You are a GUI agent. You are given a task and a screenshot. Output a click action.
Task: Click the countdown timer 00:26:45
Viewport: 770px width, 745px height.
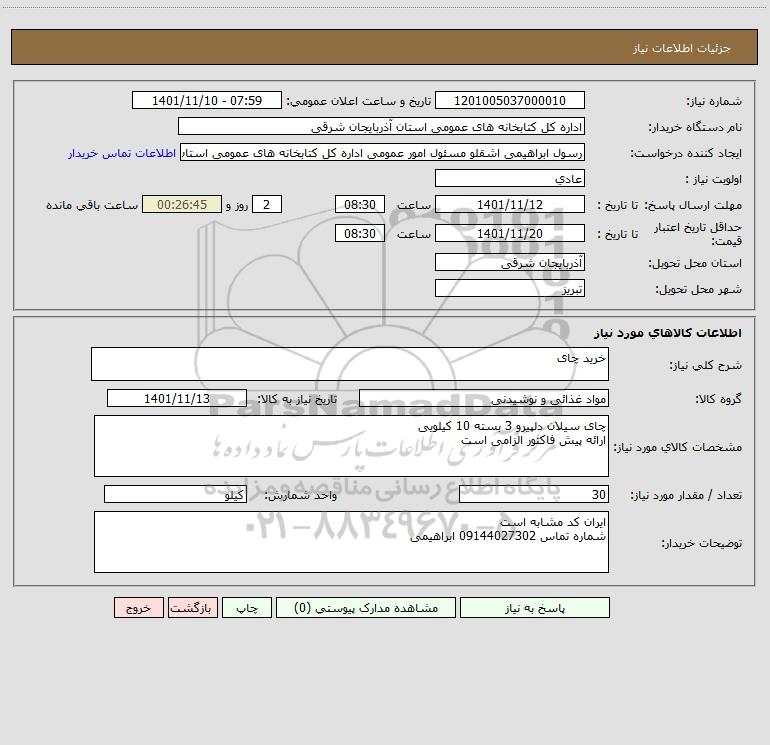coord(182,204)
